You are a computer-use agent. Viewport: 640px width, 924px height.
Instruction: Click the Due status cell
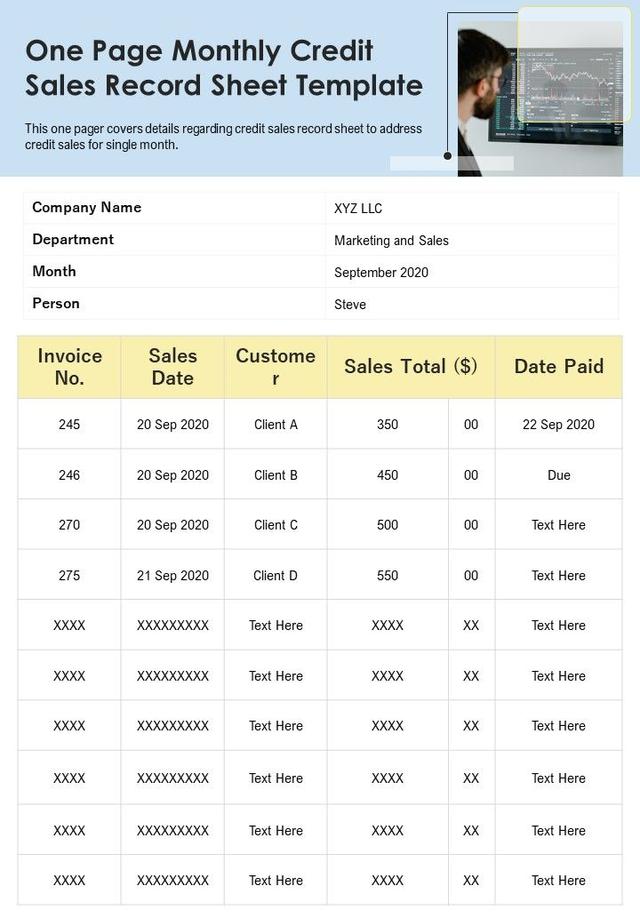[558, 476]
